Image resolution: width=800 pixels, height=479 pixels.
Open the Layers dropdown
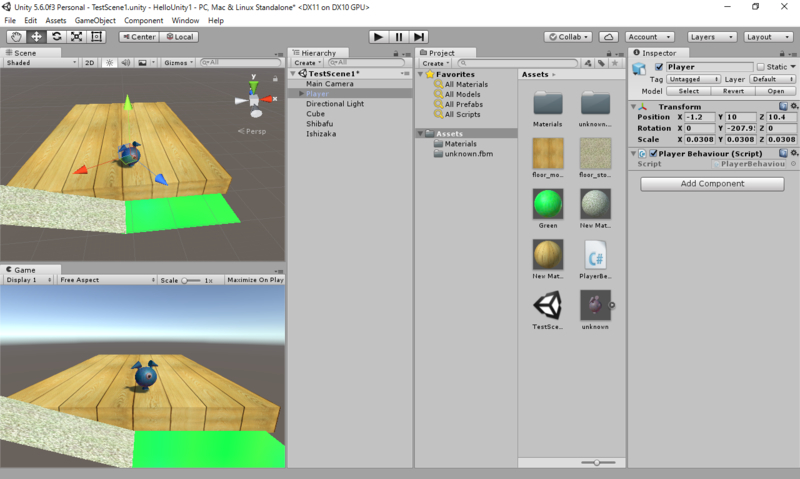click(x=712, y=37)
